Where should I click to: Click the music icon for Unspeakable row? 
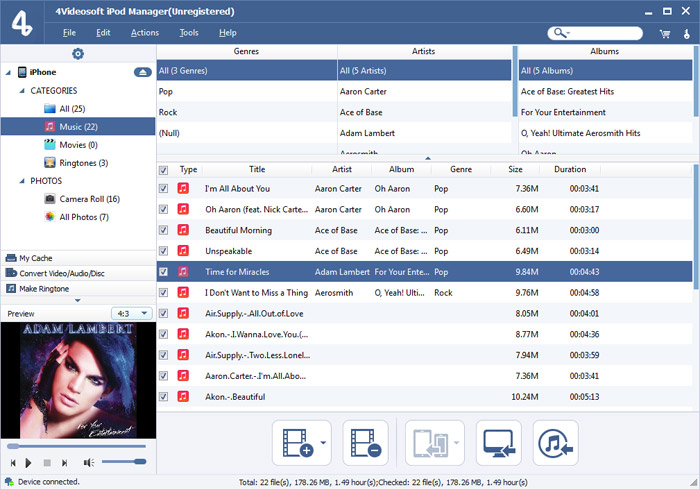tap(183, 251)
